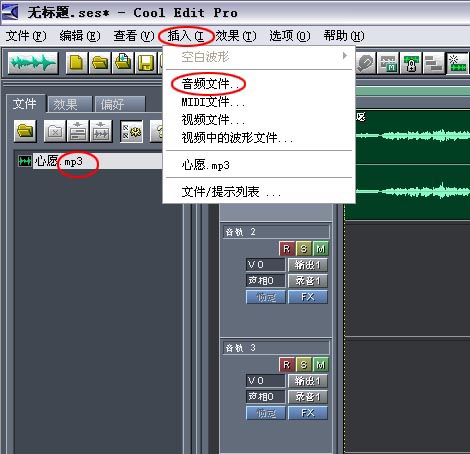Viewport: 470px width, 454px height.
Task: Click insert into multitrack icon in panel
Action: pos(78,131)
